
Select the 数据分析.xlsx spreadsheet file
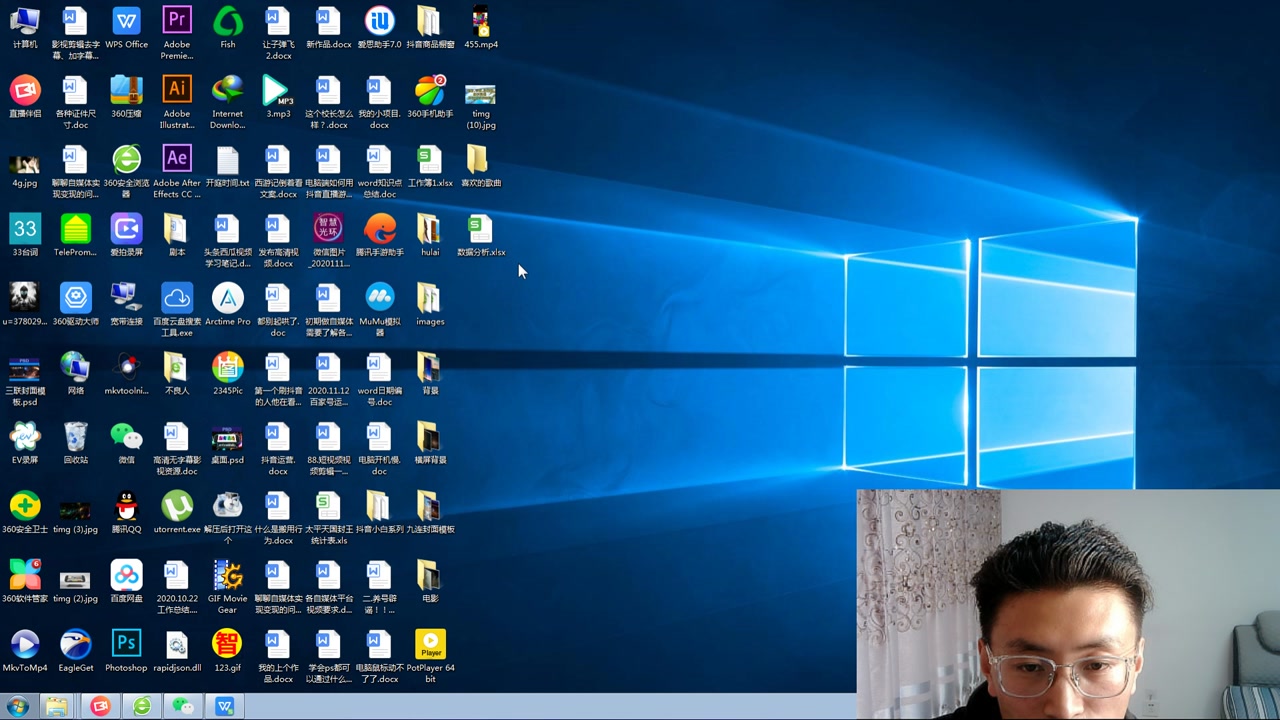pyautogui.click(x=481, y=235)
